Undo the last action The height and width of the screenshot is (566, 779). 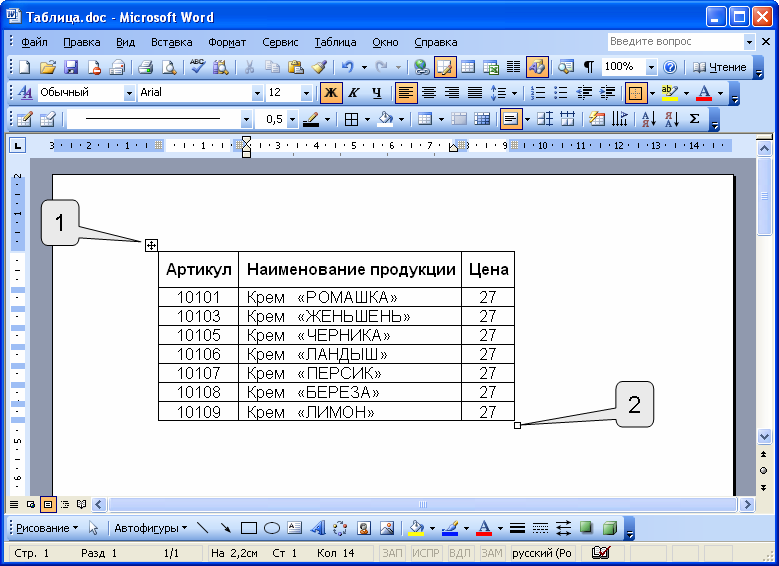[347, 67]
